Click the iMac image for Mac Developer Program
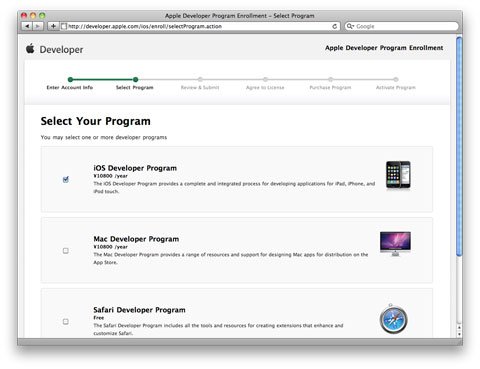Image resolution: width=480 pixels, height=369 pixels. click(395, 244)
